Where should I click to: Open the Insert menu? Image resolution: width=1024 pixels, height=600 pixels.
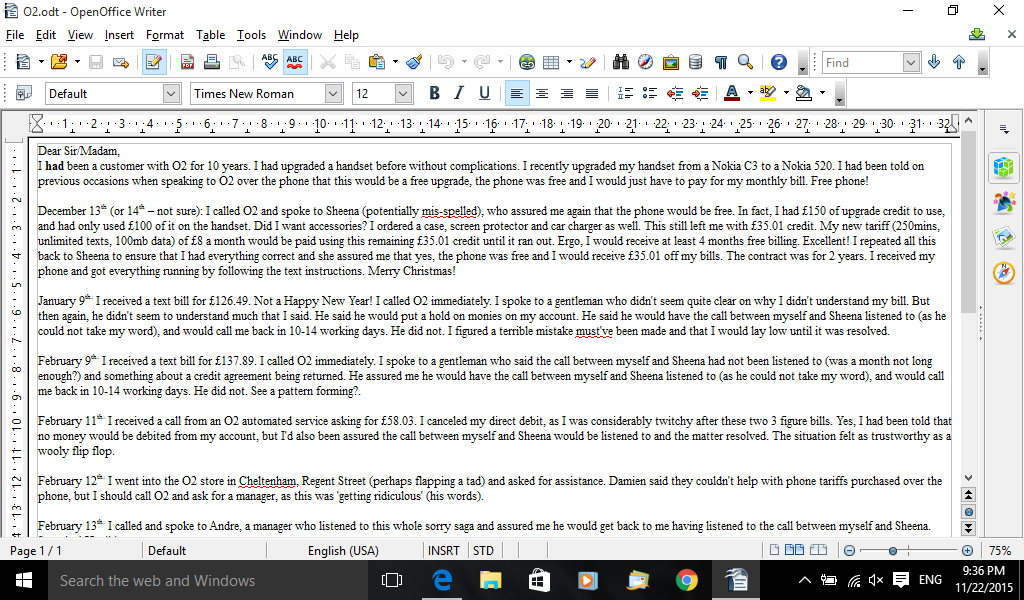click(119, 35)
